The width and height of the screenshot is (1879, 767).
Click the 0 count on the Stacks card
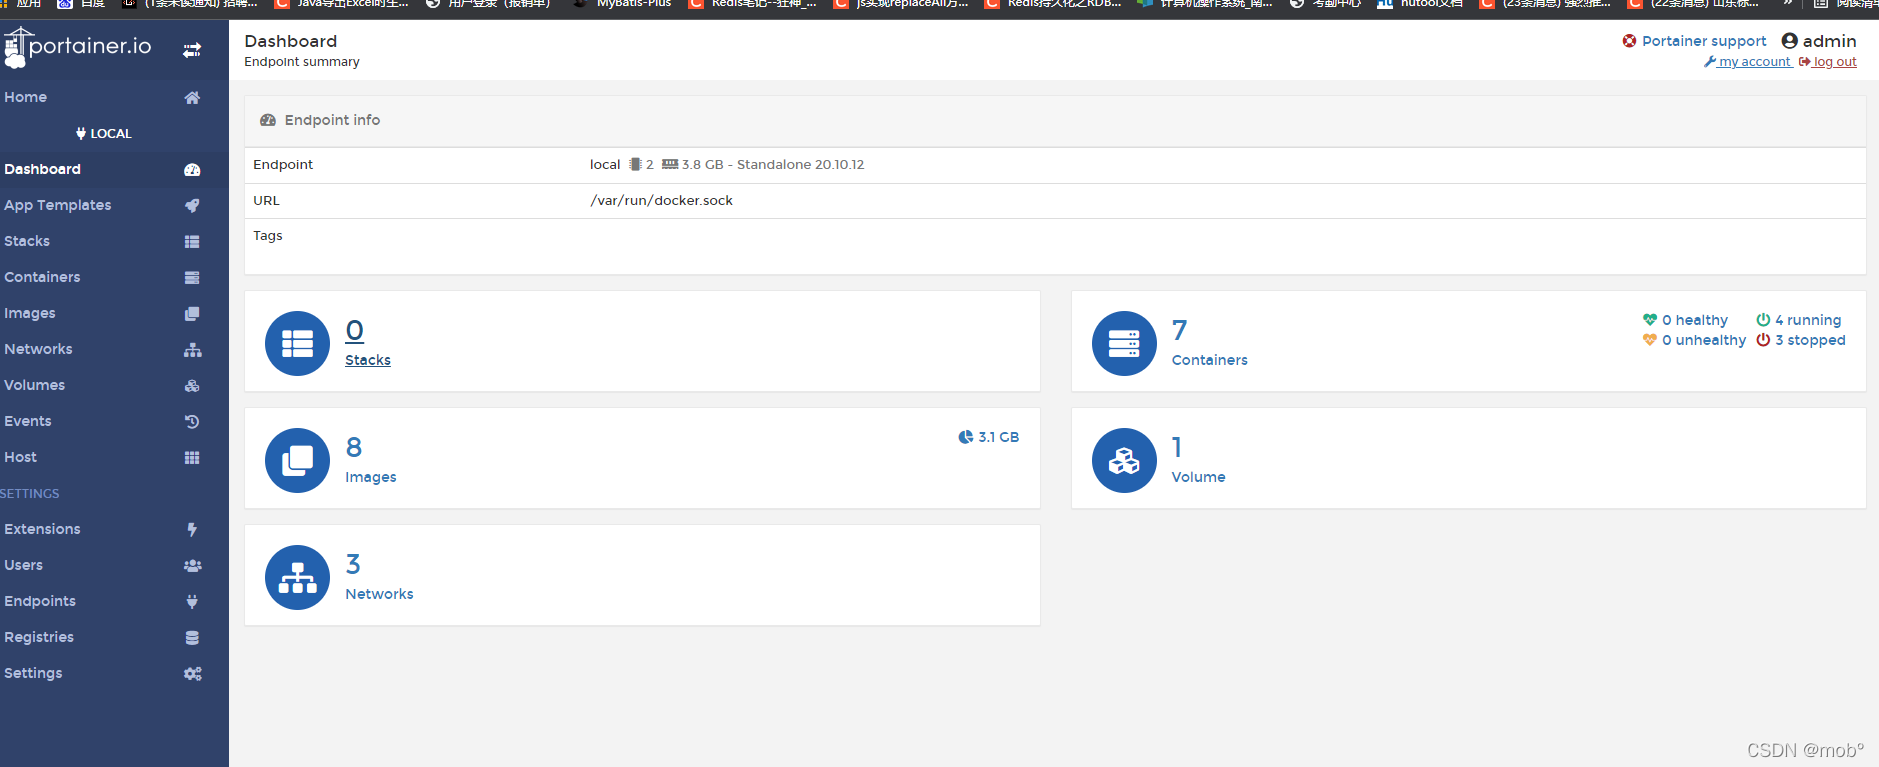pyautogui.click(x=355, y=330)
